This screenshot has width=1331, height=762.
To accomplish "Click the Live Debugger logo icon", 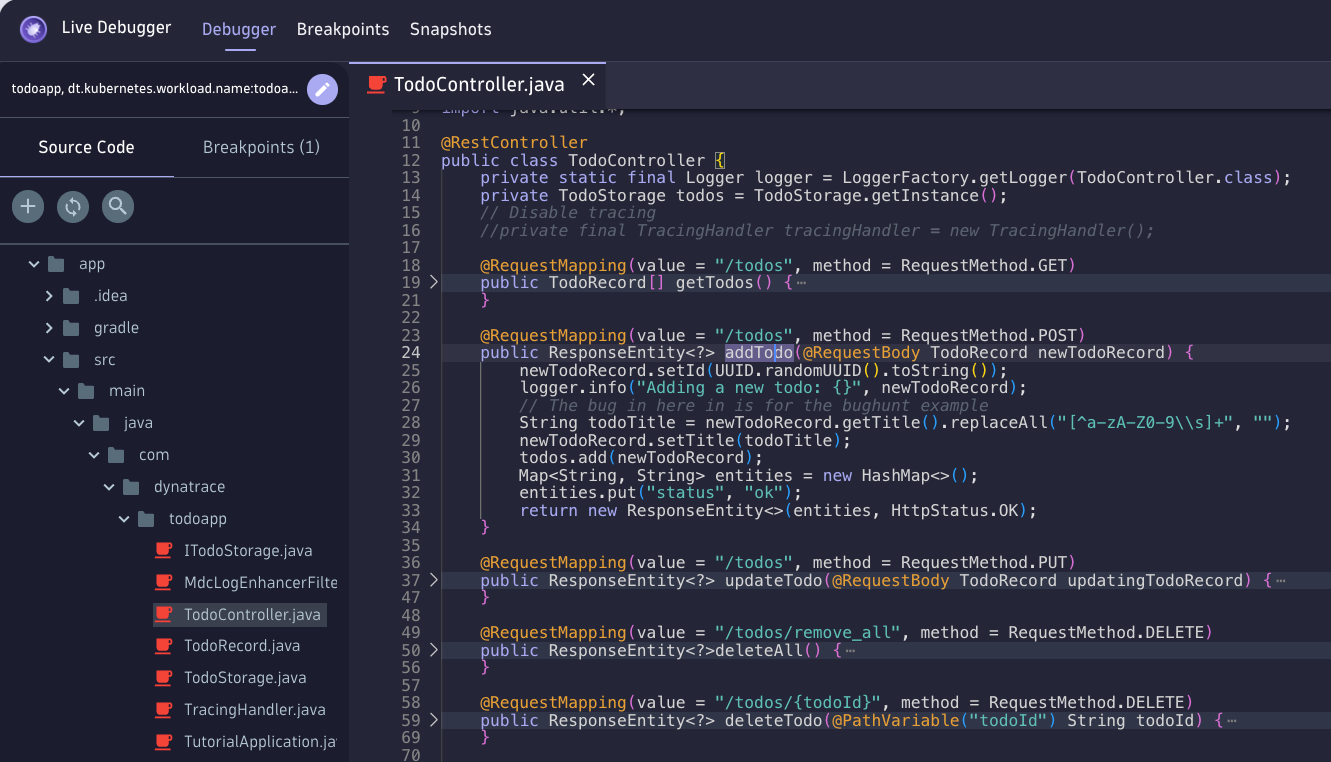I will pos(33,29).
